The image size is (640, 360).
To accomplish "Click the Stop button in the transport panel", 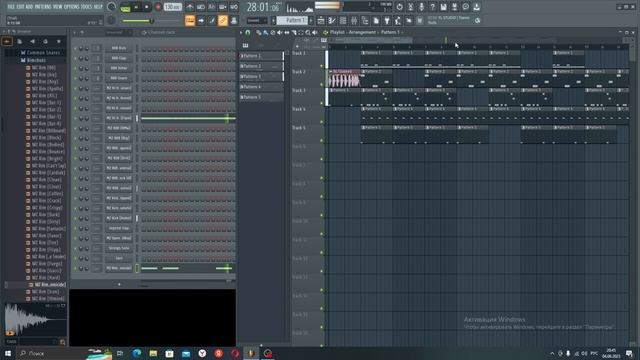I will pyautogui.click(x=147, y=7).
